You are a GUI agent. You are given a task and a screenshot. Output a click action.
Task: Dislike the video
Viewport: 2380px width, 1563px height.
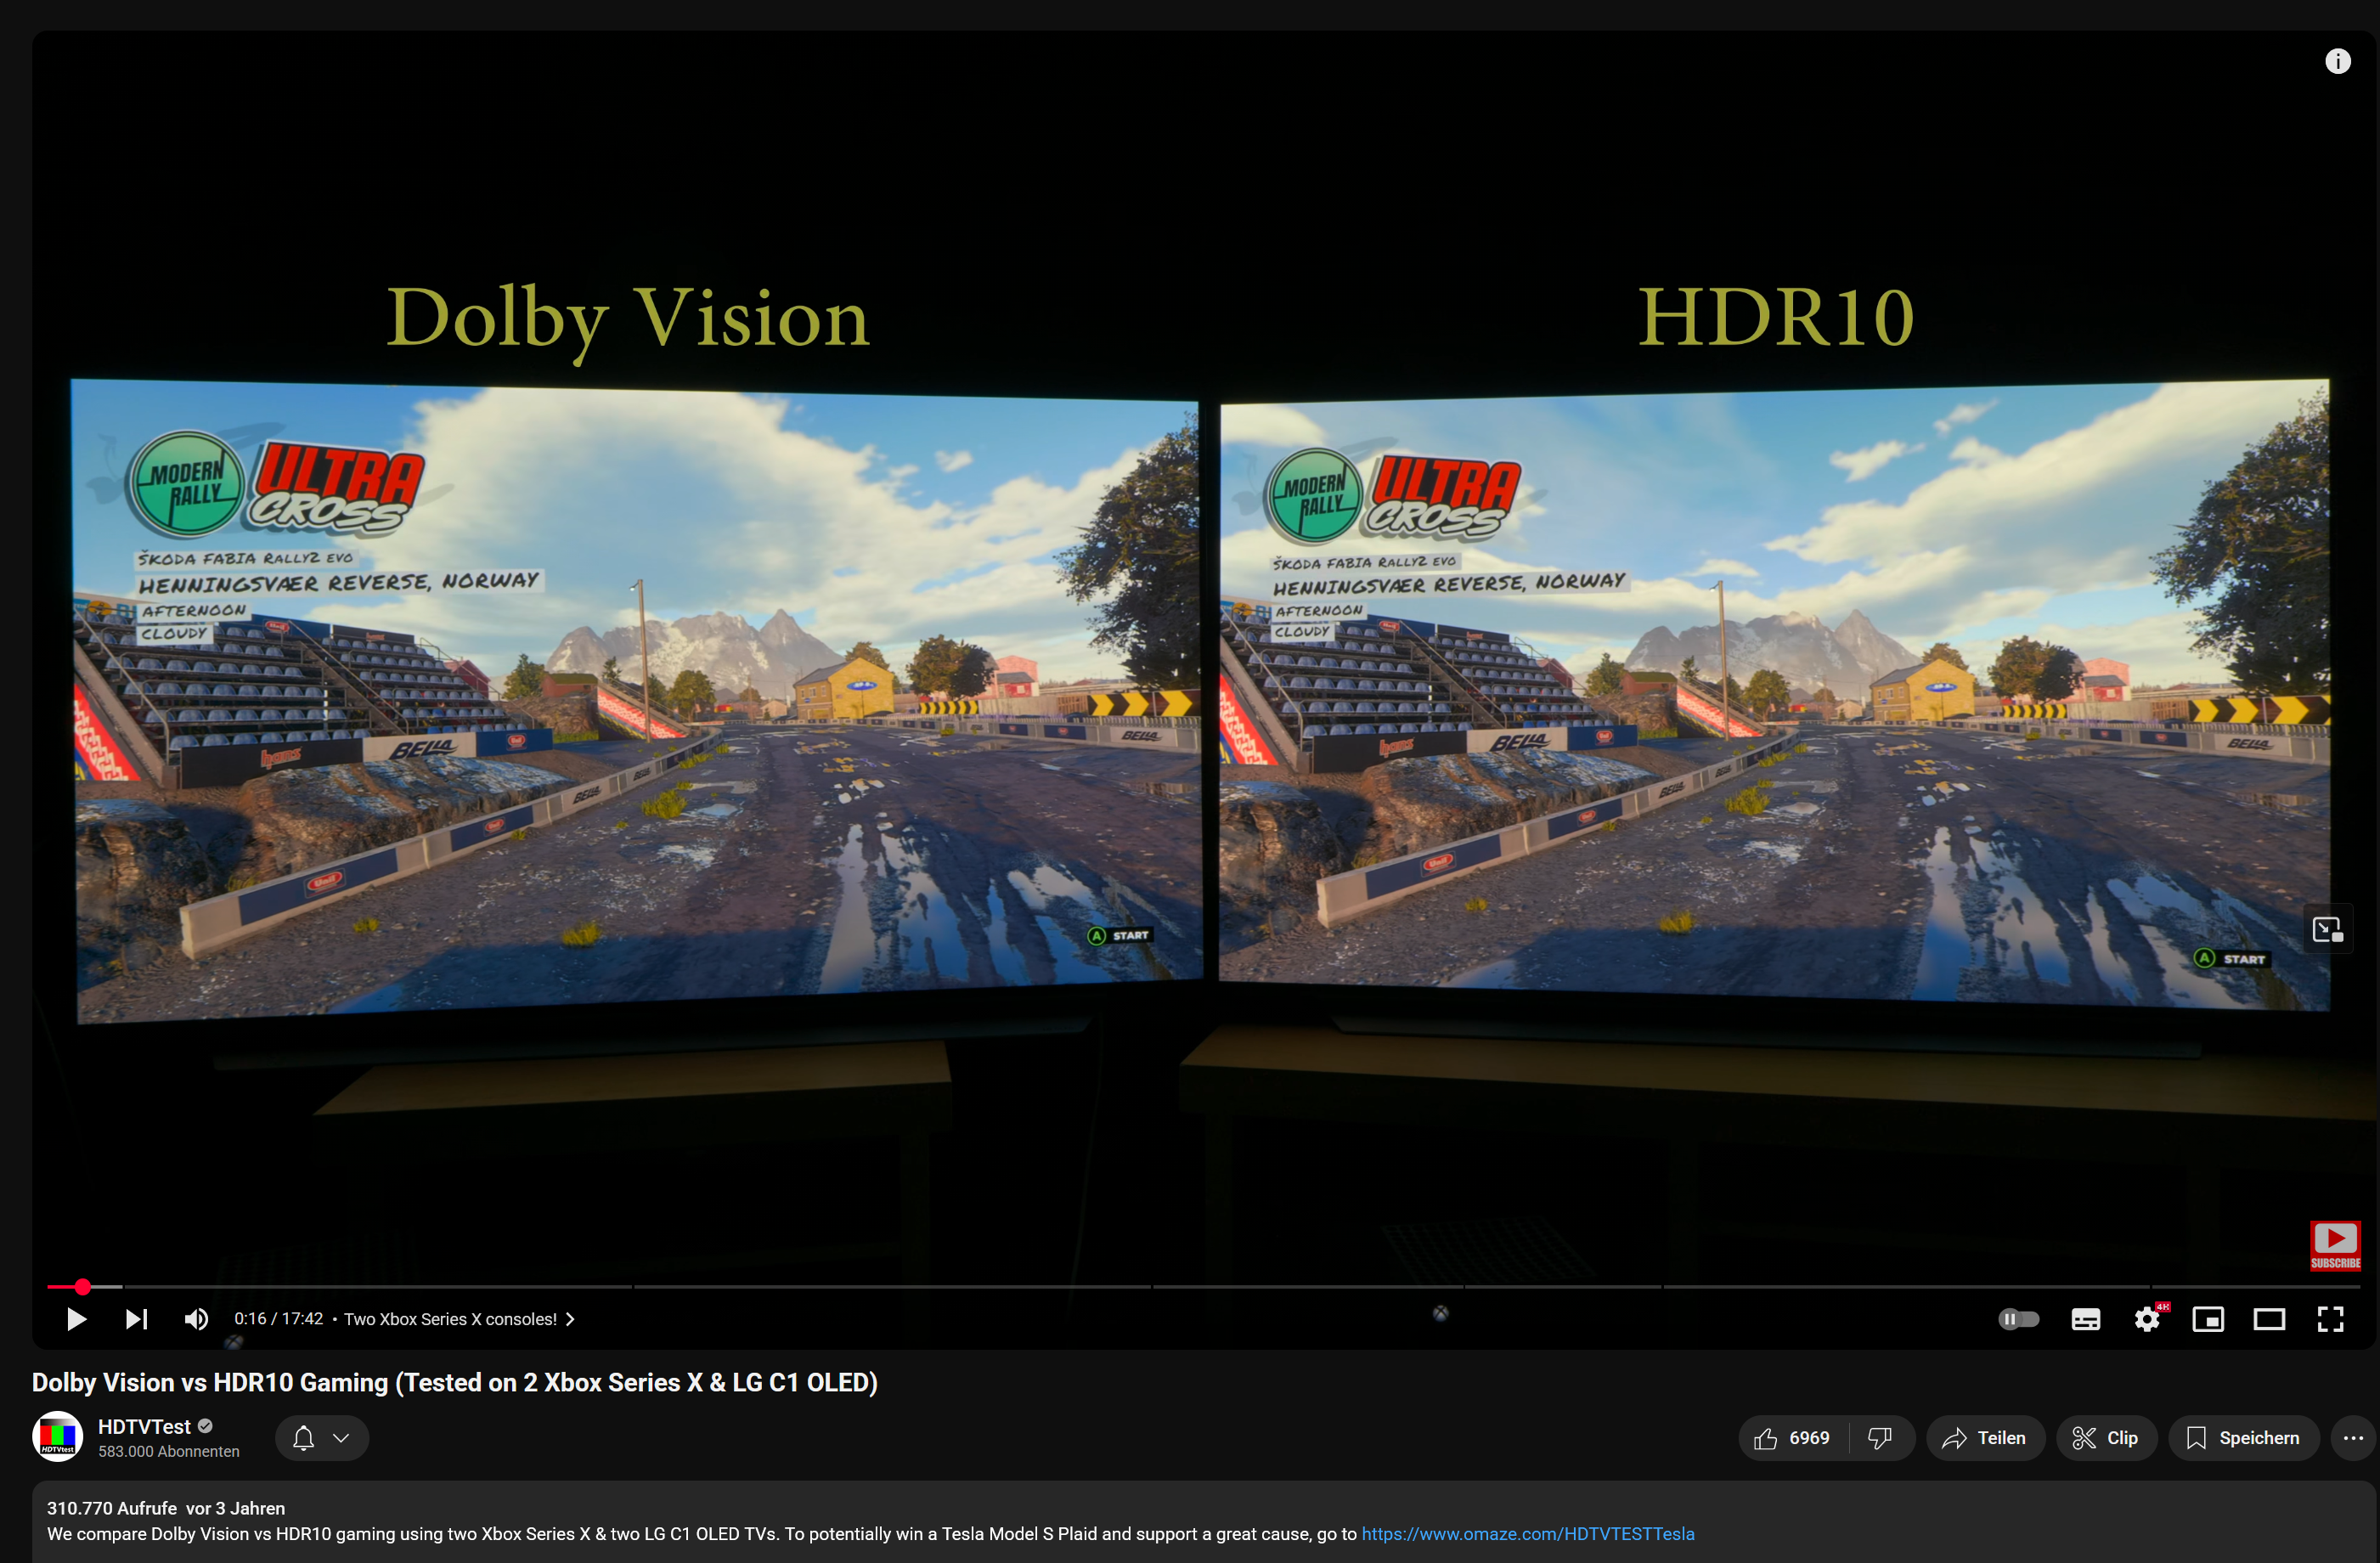(1881, 1437)
